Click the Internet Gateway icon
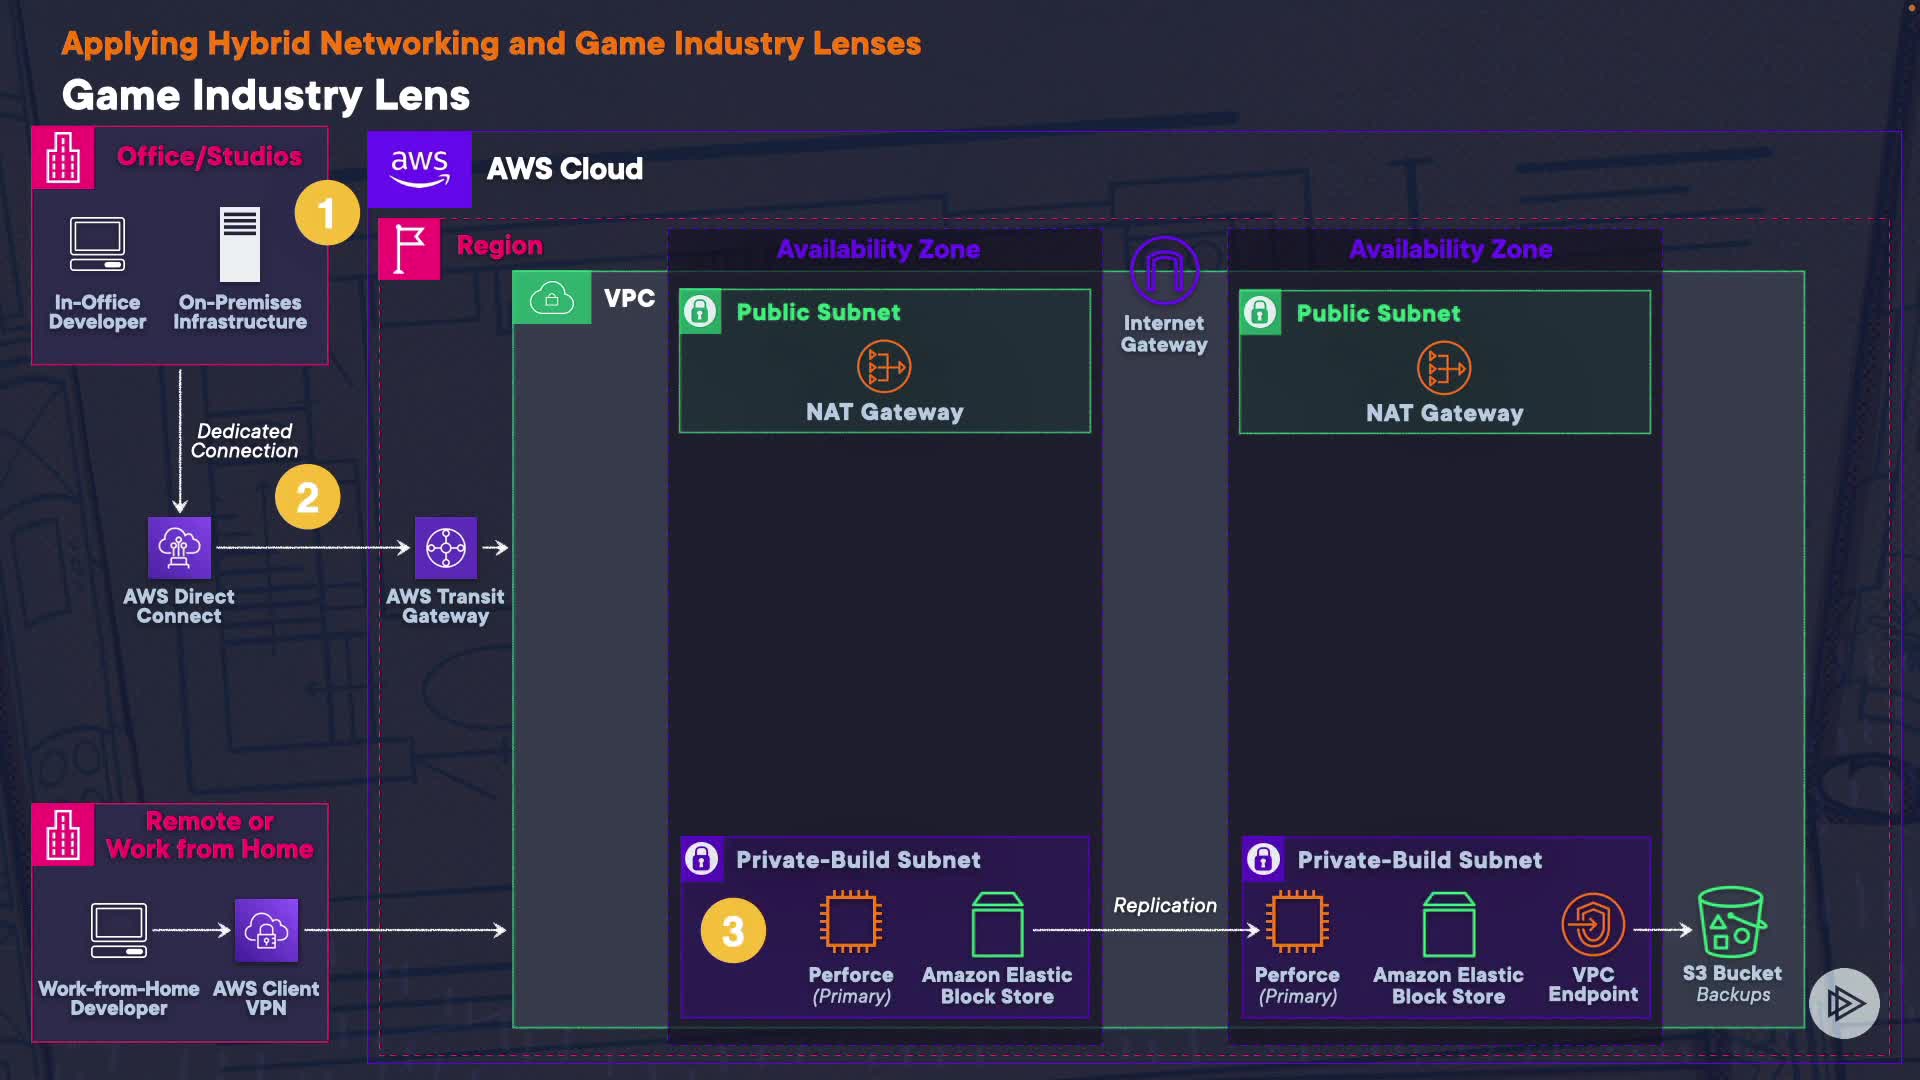Screen dimensions: 1920x1080 click(1164, 270)
